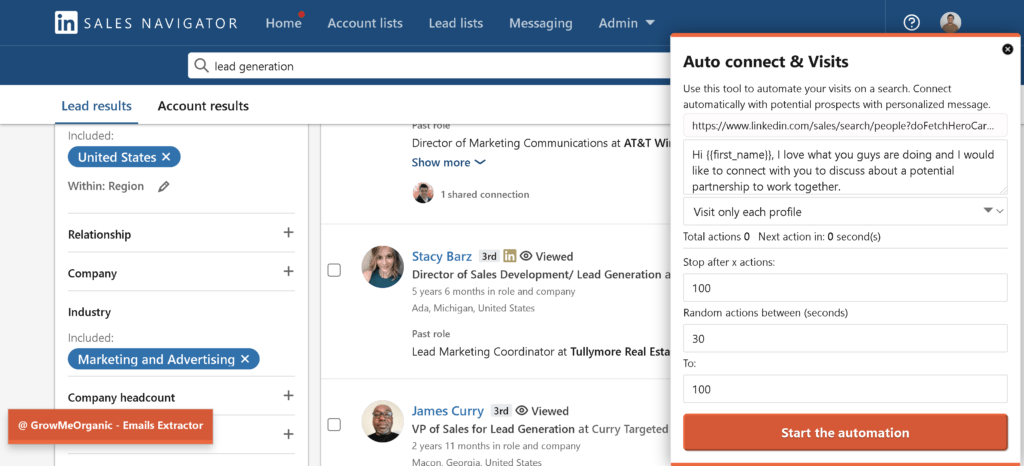This screenshot has width=1024, height=466.
Task: Click the To: field with 100
Action: coord(846,389)
